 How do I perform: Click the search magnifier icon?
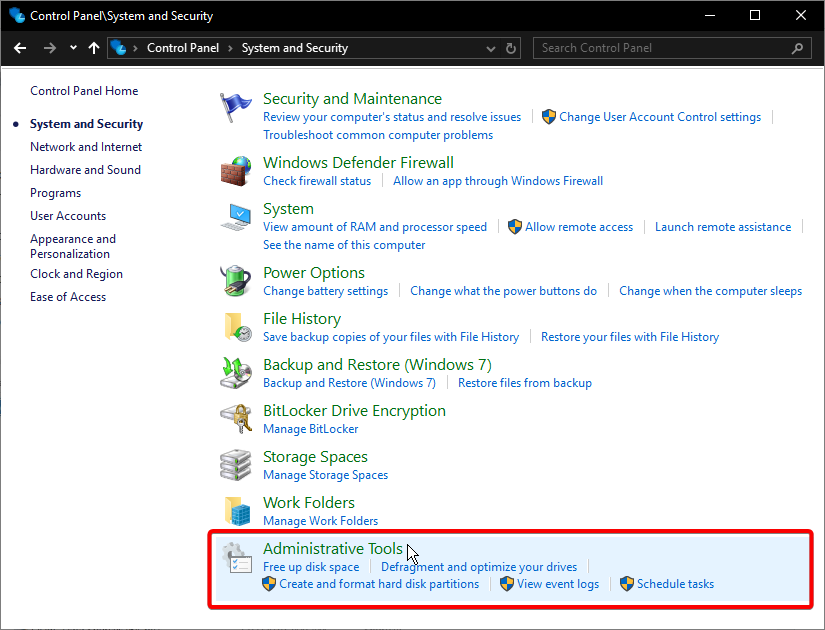(x=797, y=48)
